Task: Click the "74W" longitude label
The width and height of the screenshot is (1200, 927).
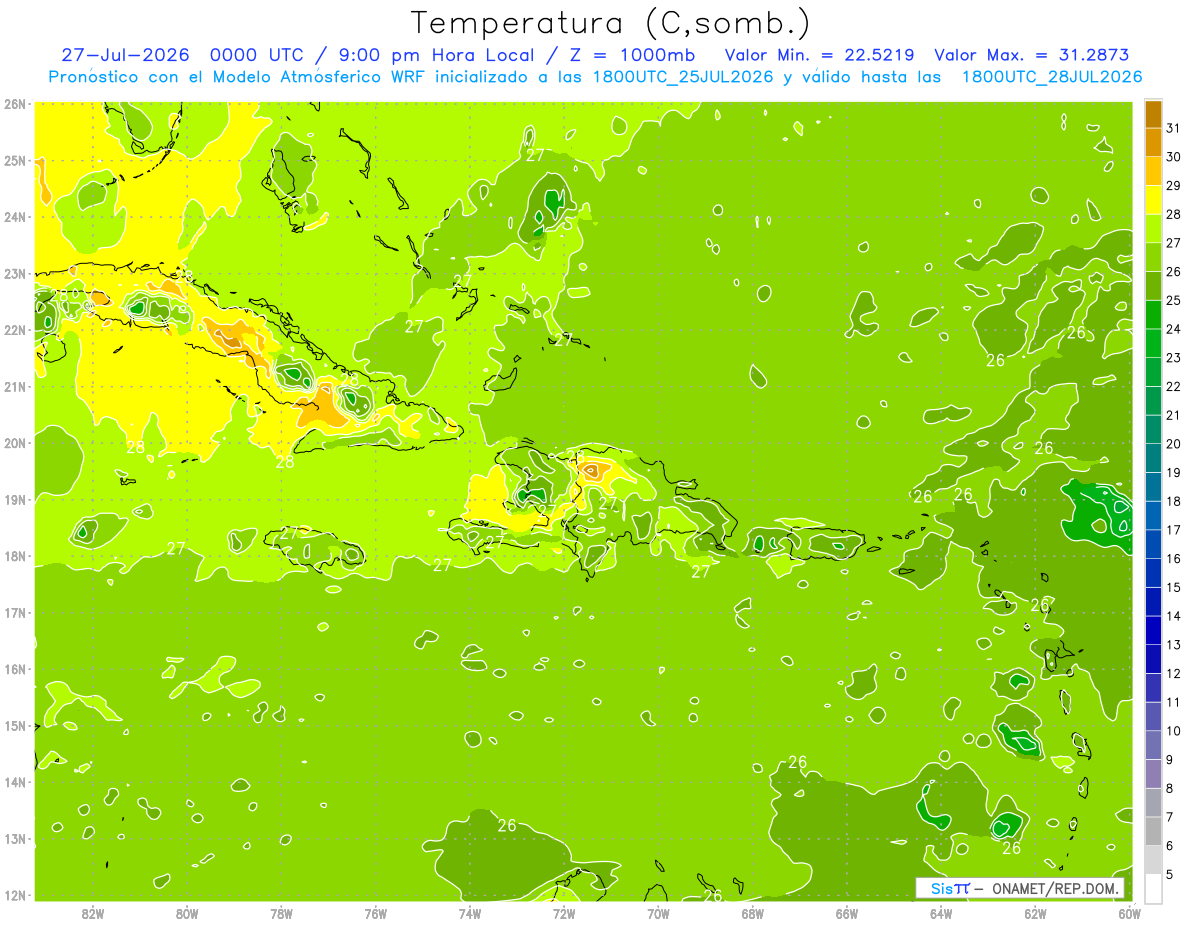Action: point(470,914)
